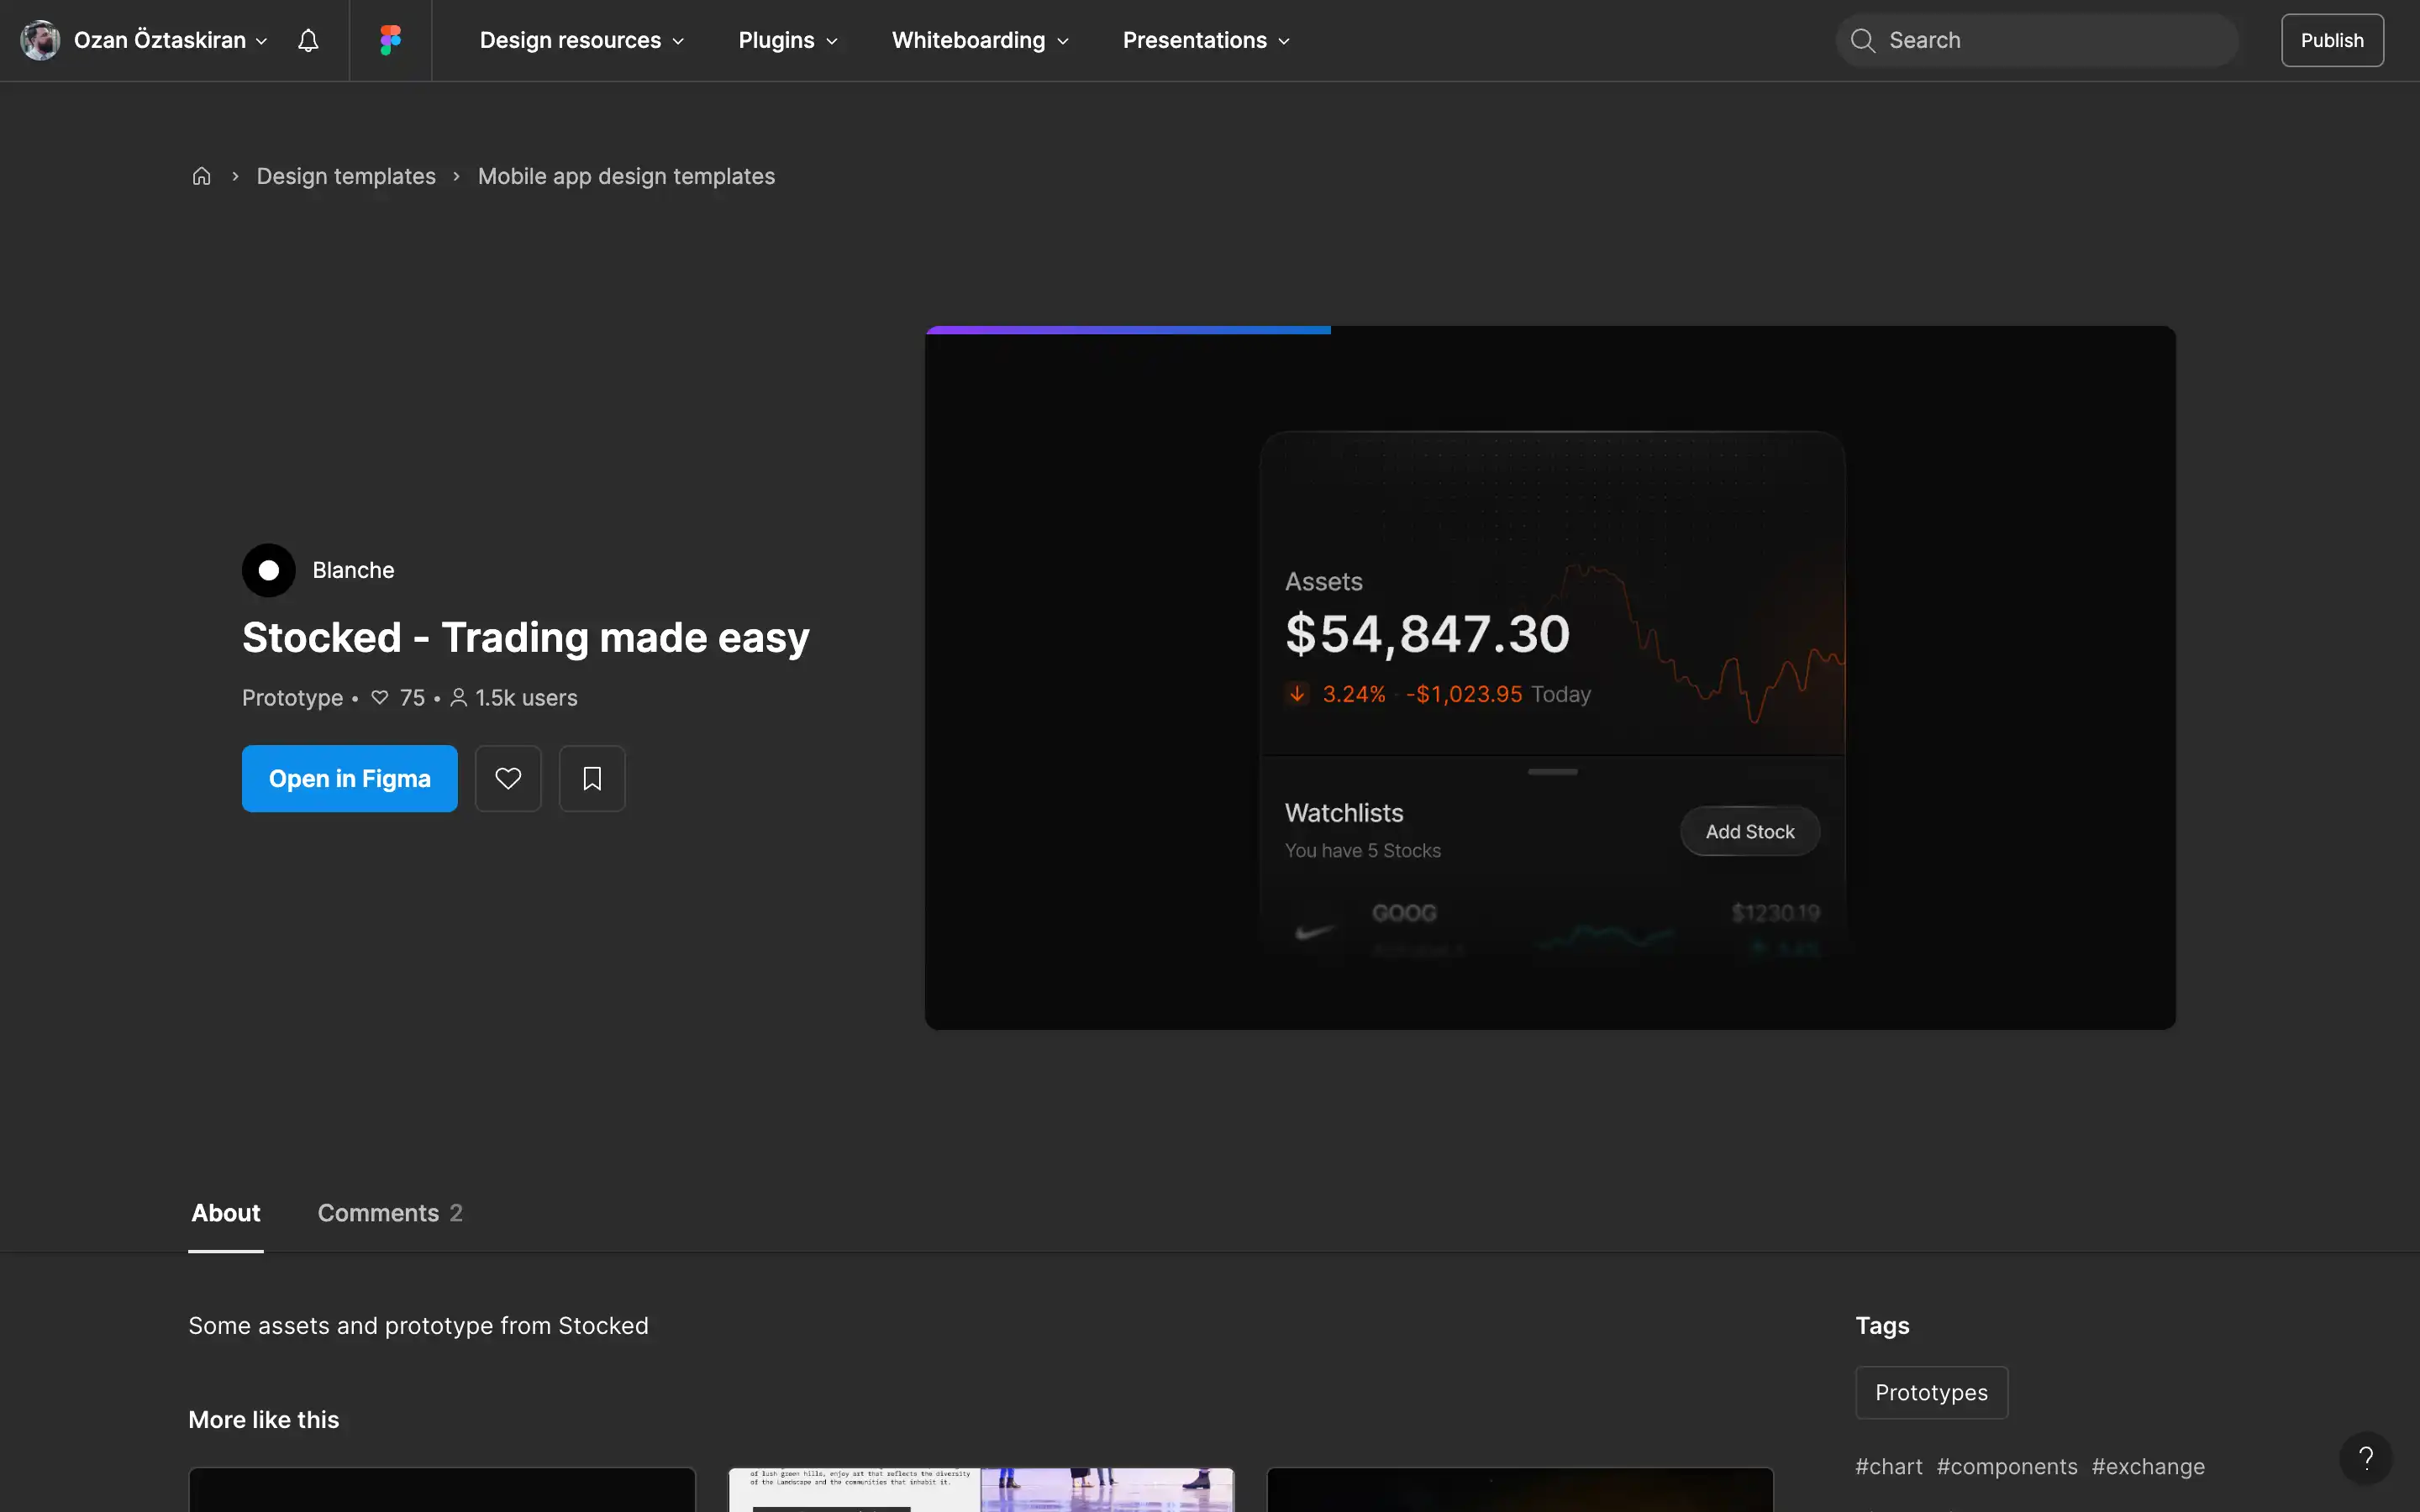Image resolution: width=2420 pixels, height=1512 pixels.
Task: Click the Open in Figma button
Action: tap(350, 778)
